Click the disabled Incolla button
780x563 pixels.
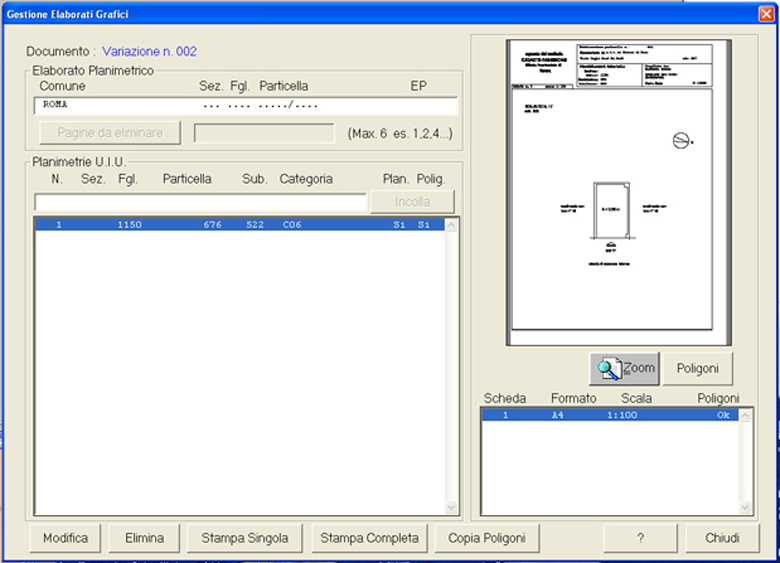[x=412, y=202]
